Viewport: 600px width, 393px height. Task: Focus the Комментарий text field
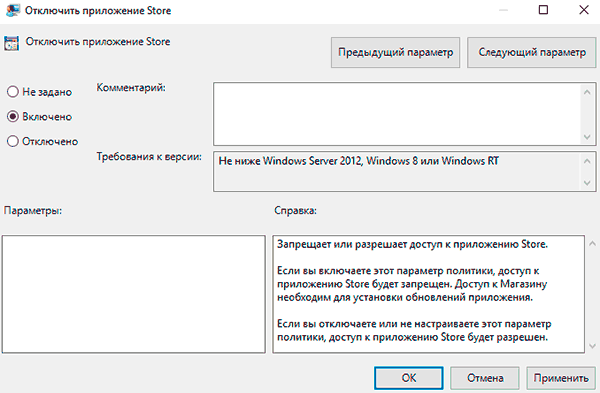(x=397, y=114)
